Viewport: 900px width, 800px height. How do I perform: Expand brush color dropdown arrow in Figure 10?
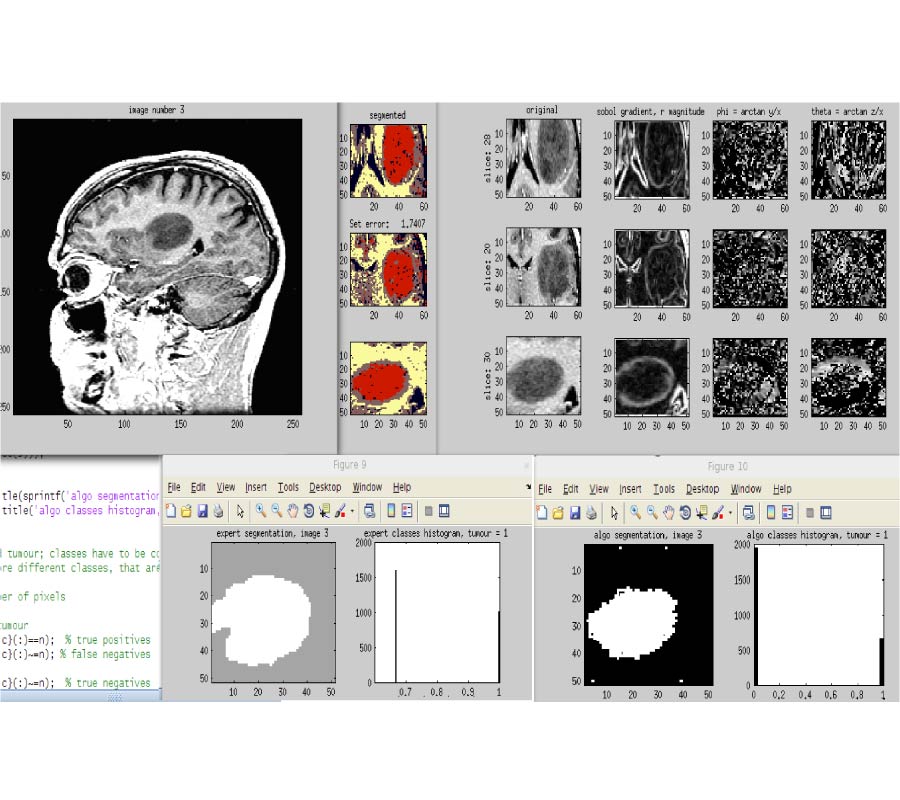[x=730, y=512]
